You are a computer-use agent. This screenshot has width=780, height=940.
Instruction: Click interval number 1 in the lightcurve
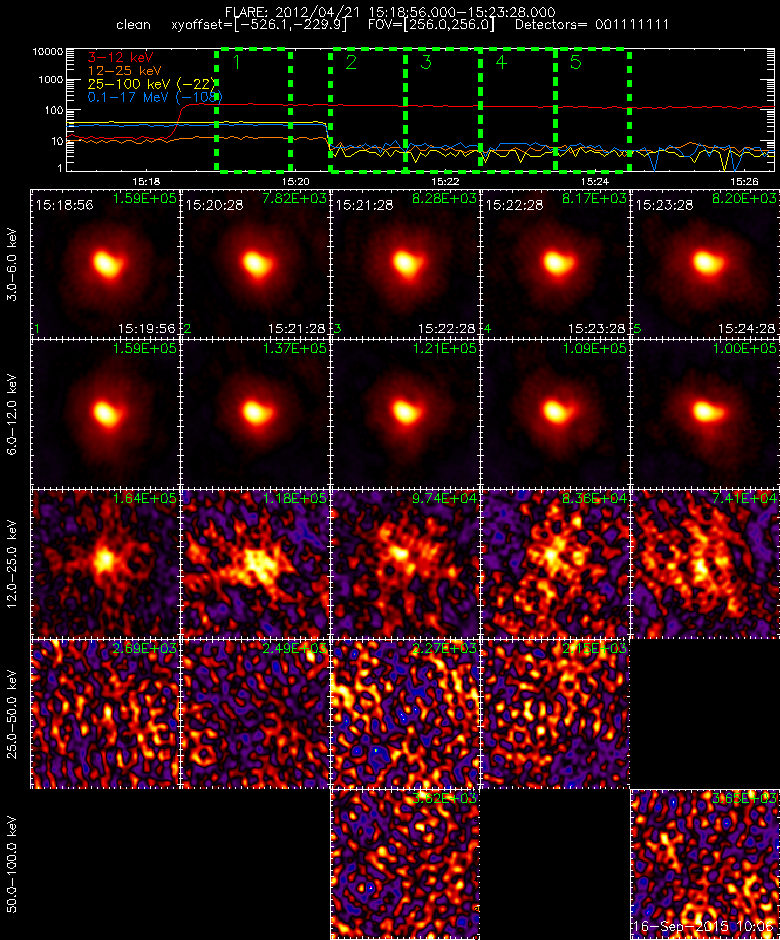(237, 62)
